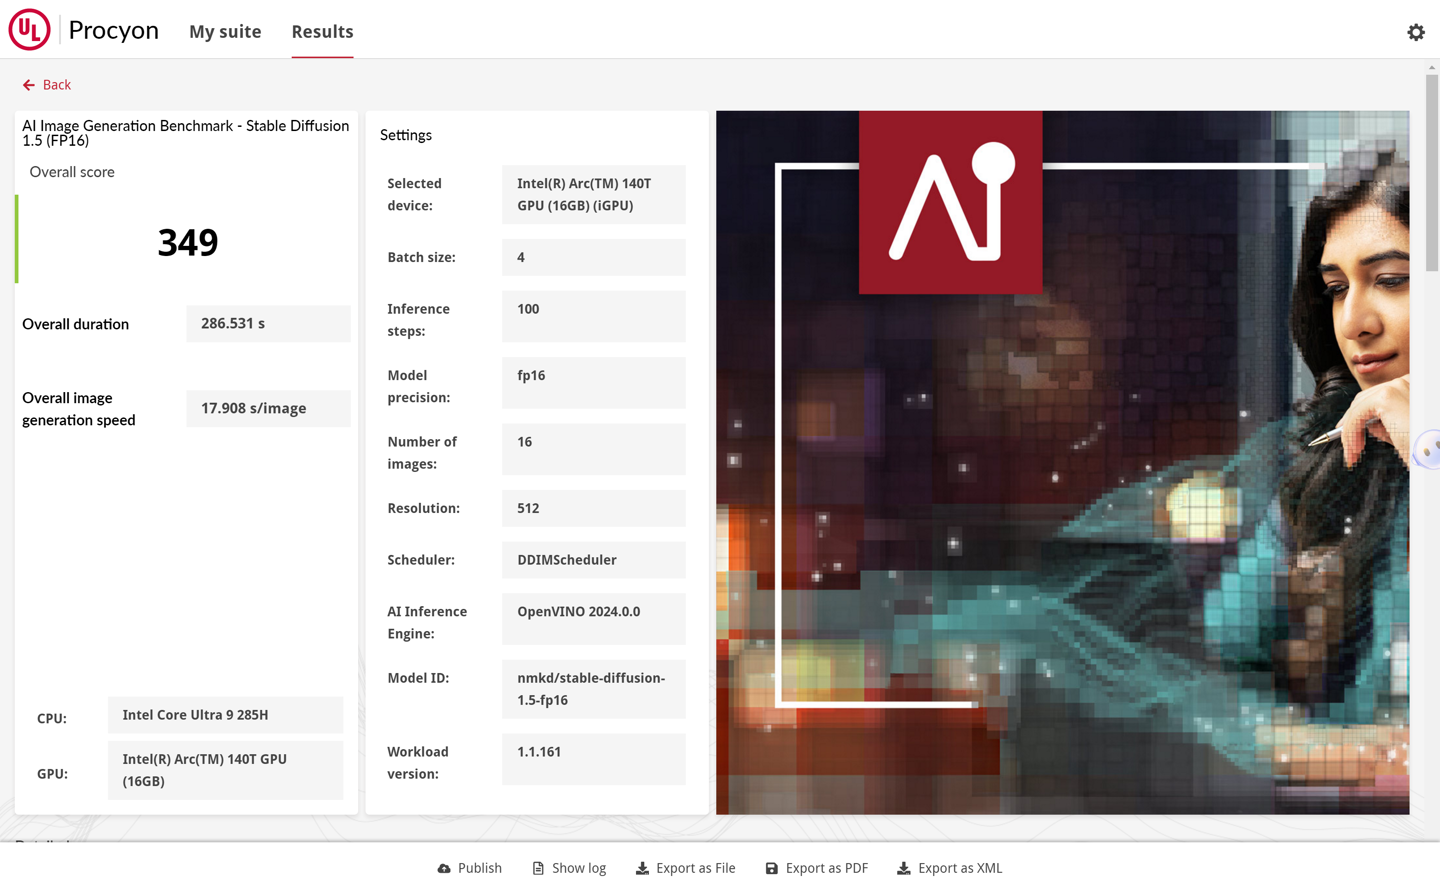Select the Results tab
This screenshot has height=894, width=1440.
coord(322,32)
